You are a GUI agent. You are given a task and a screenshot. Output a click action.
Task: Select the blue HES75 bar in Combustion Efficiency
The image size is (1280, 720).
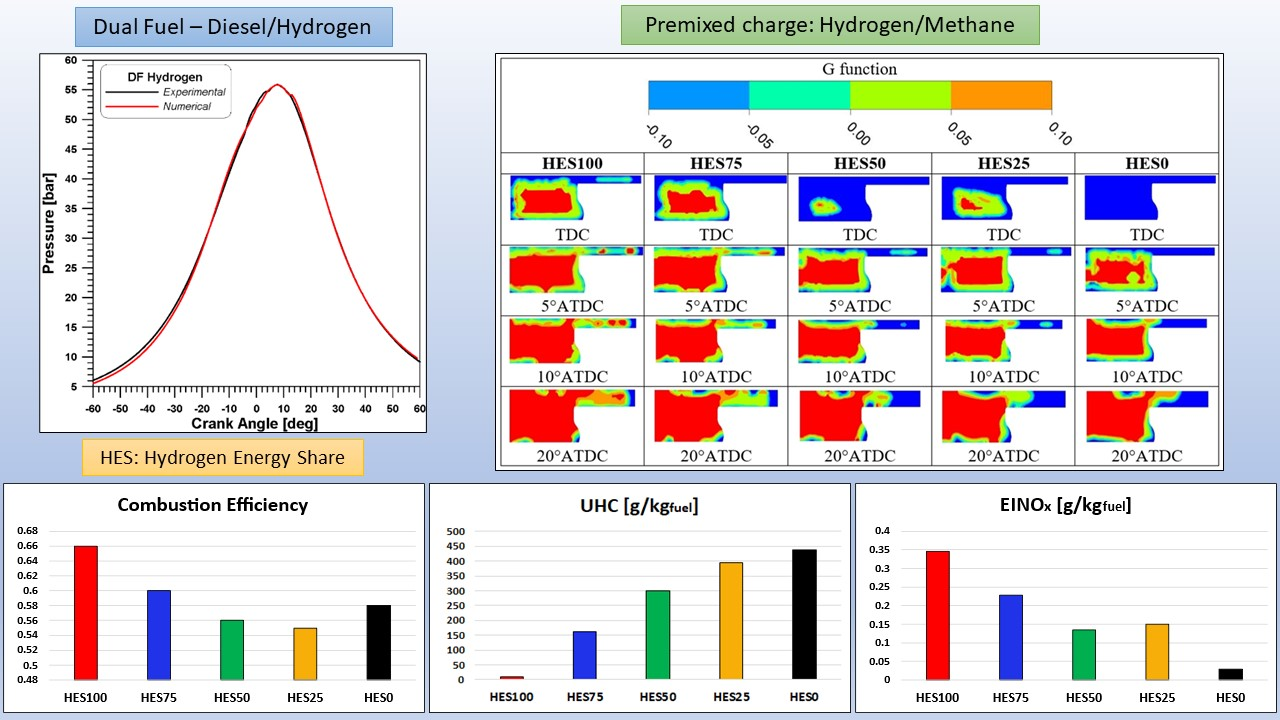159,635
